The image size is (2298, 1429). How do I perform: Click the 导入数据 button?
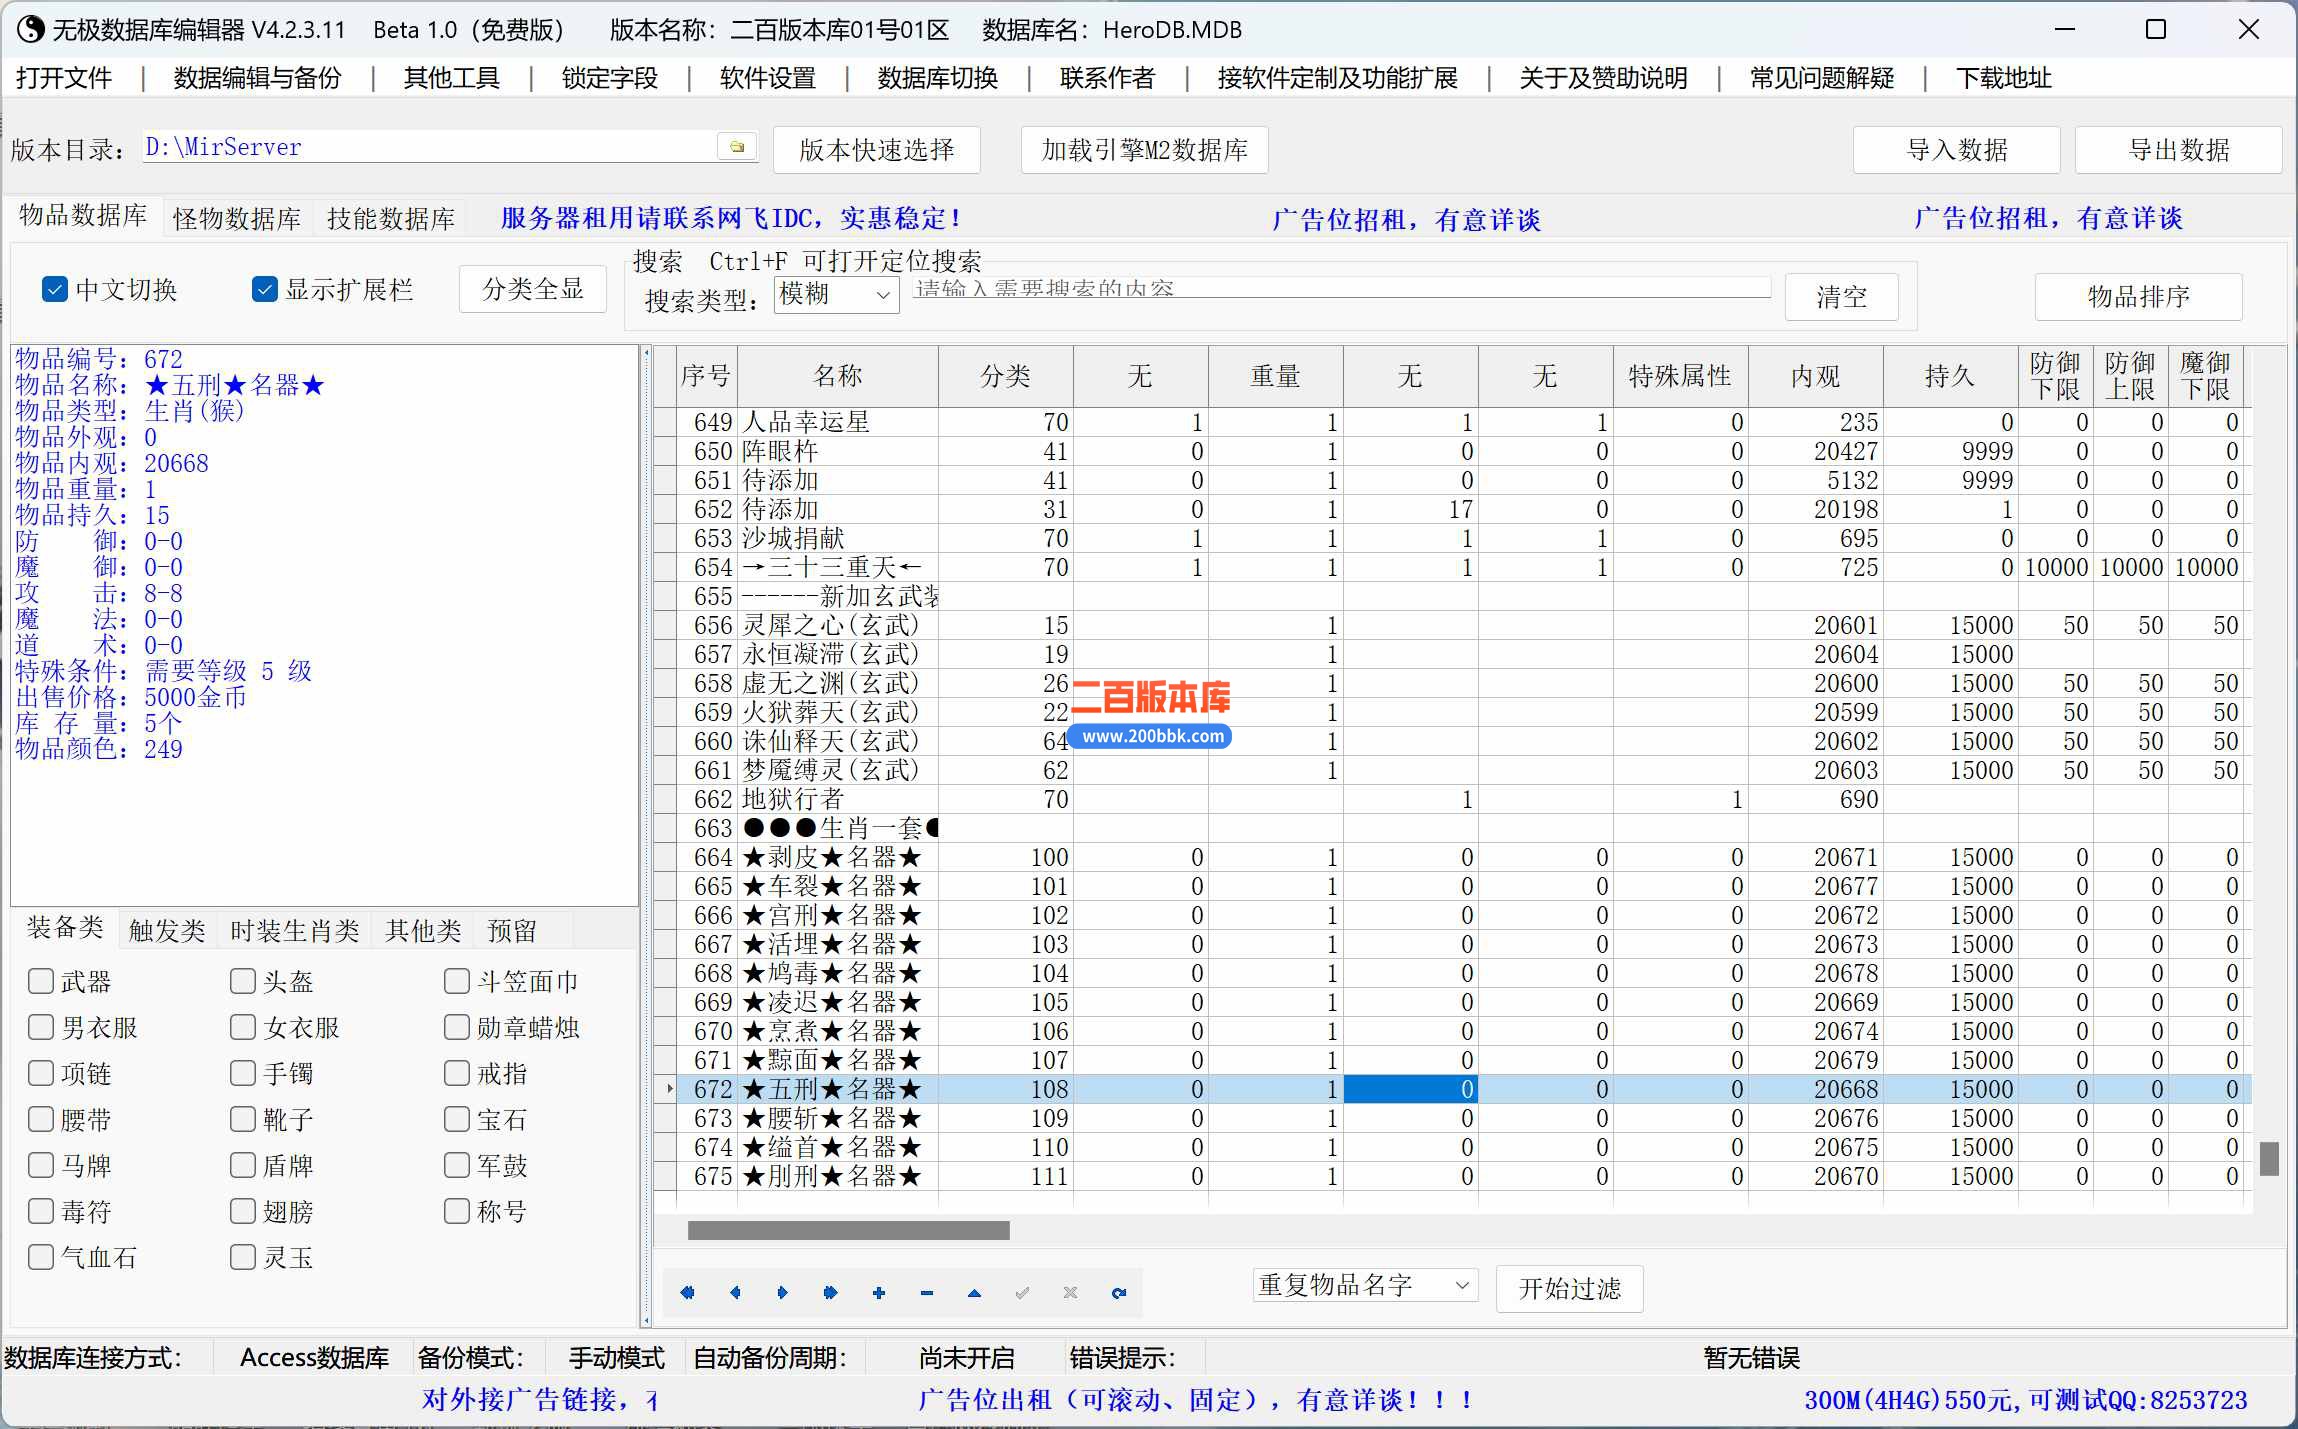tap(1957, 150)
